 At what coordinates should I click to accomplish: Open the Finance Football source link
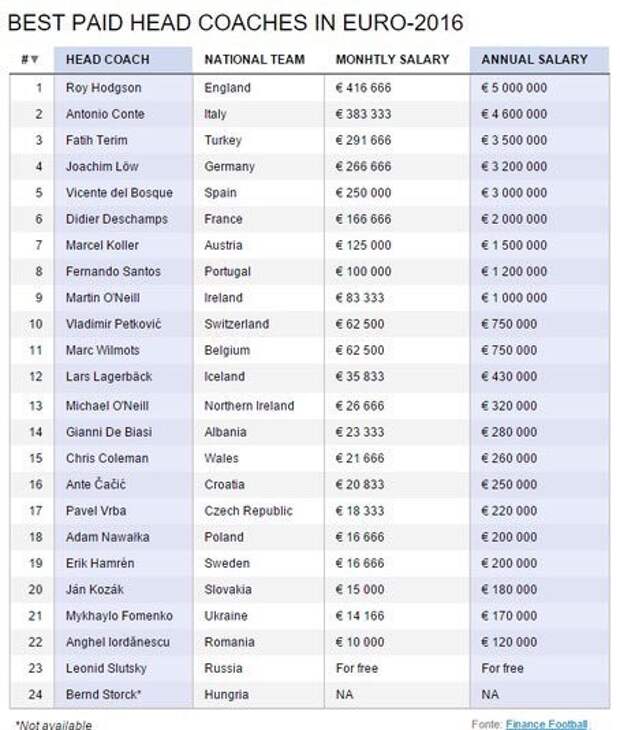pyautogui.click(x=546, y=724)
